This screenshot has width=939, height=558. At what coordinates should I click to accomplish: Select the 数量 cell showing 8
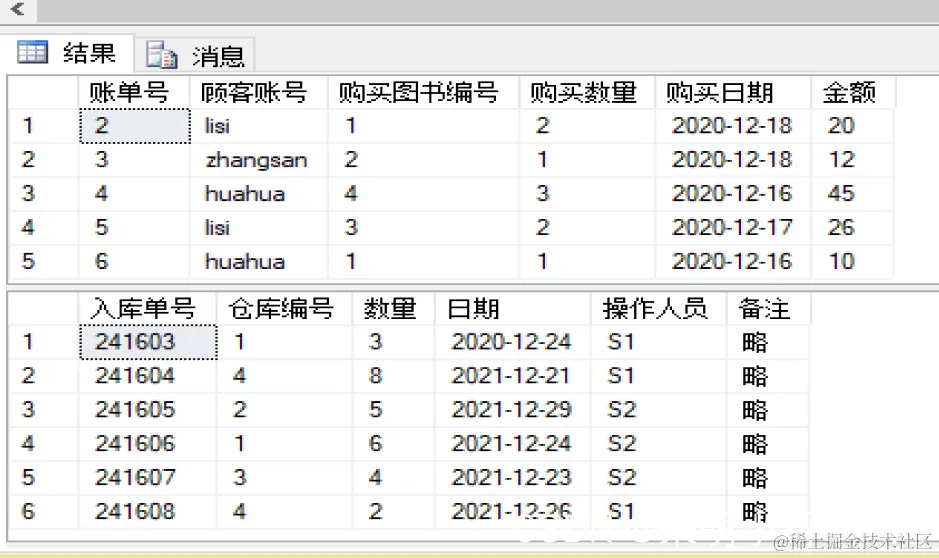tap(394, 376)
